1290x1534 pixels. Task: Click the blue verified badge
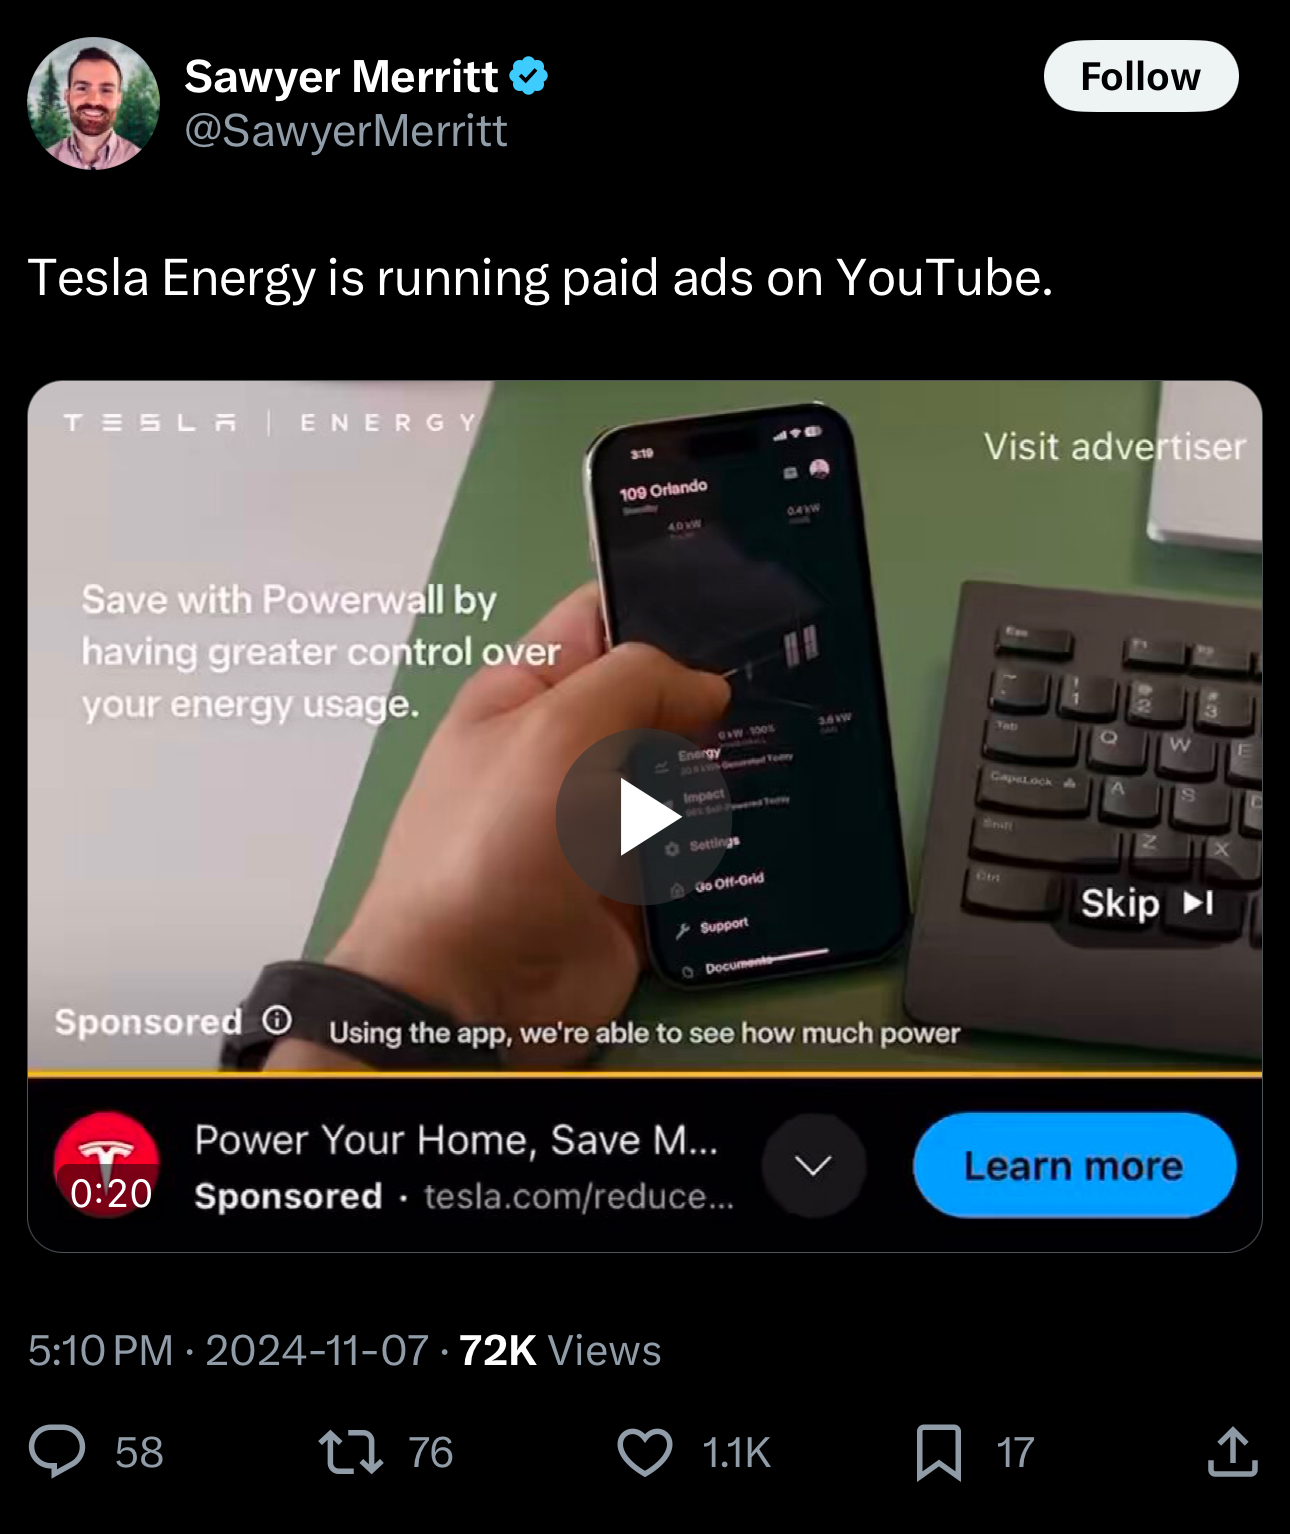[x=528, y=76]
